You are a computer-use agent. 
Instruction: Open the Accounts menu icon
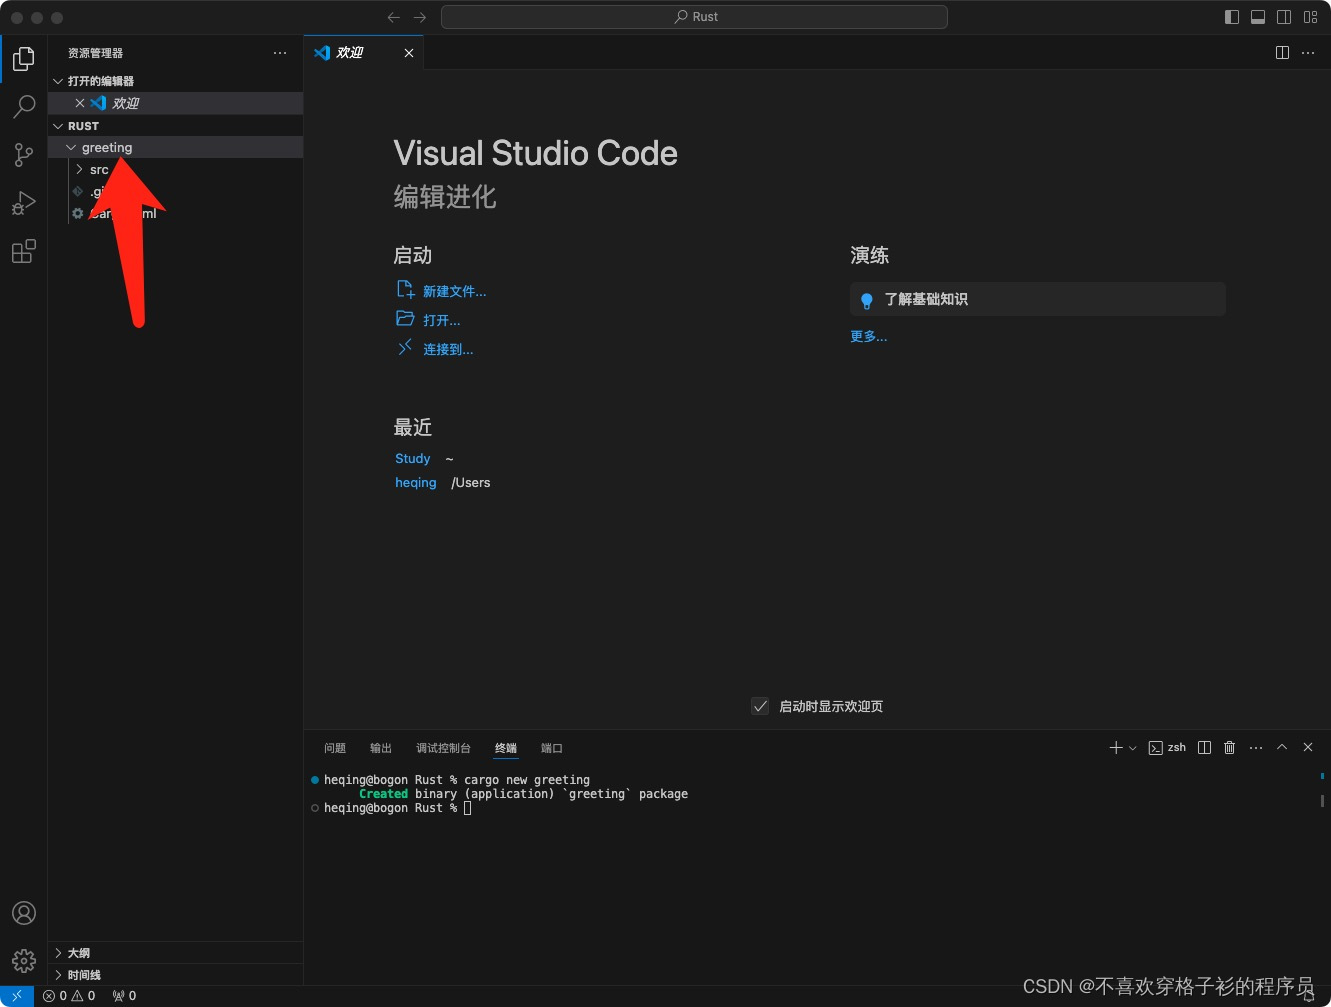24,913
